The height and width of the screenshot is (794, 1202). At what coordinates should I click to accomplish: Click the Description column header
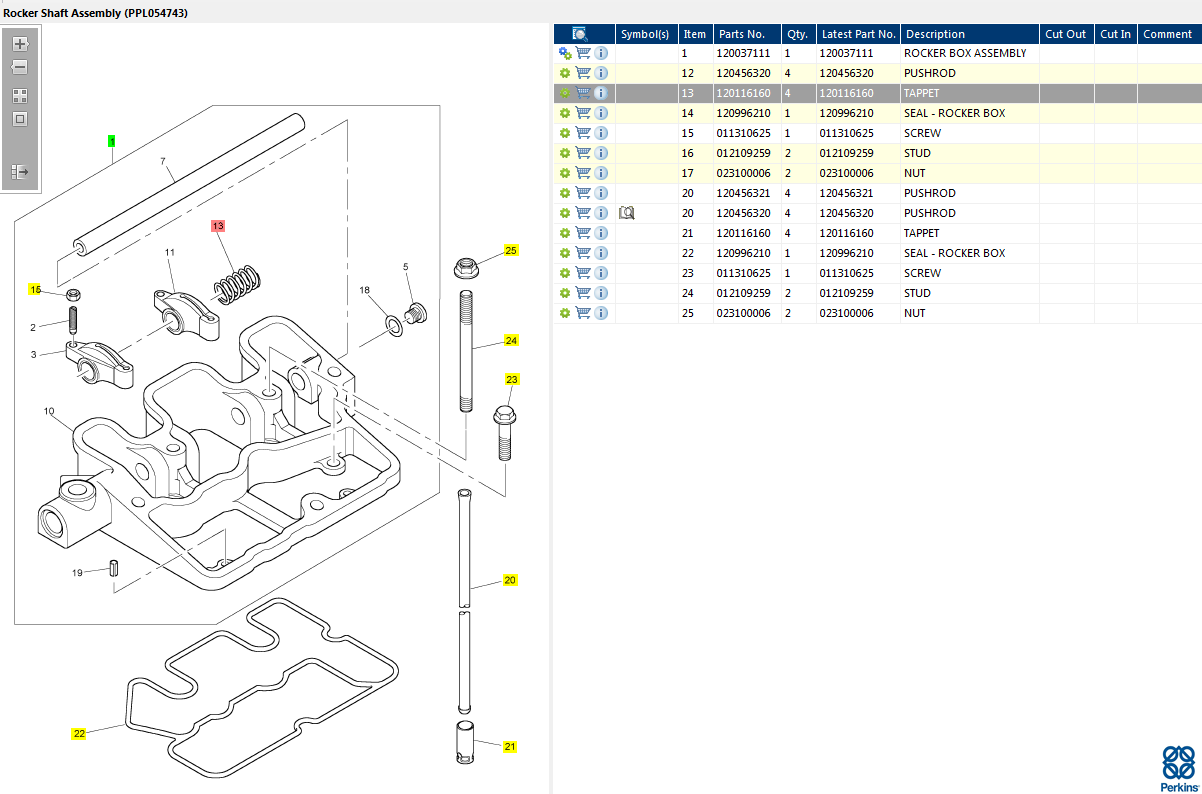click(935, 34)
